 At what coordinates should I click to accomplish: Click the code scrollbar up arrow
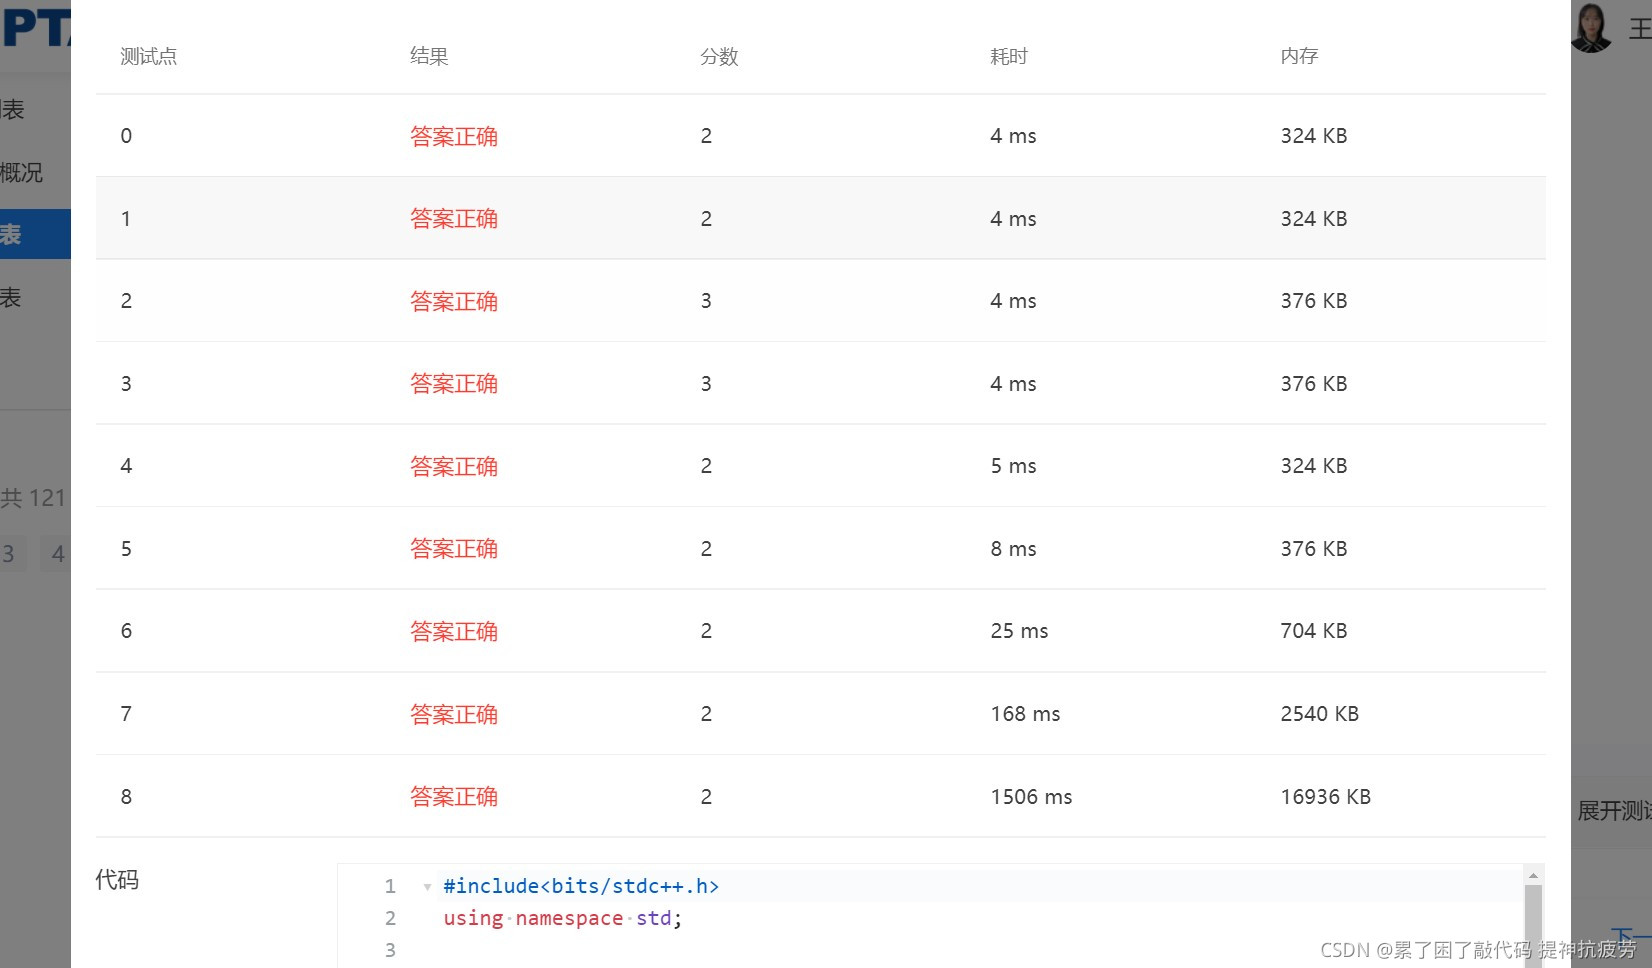click(1533, 875)
